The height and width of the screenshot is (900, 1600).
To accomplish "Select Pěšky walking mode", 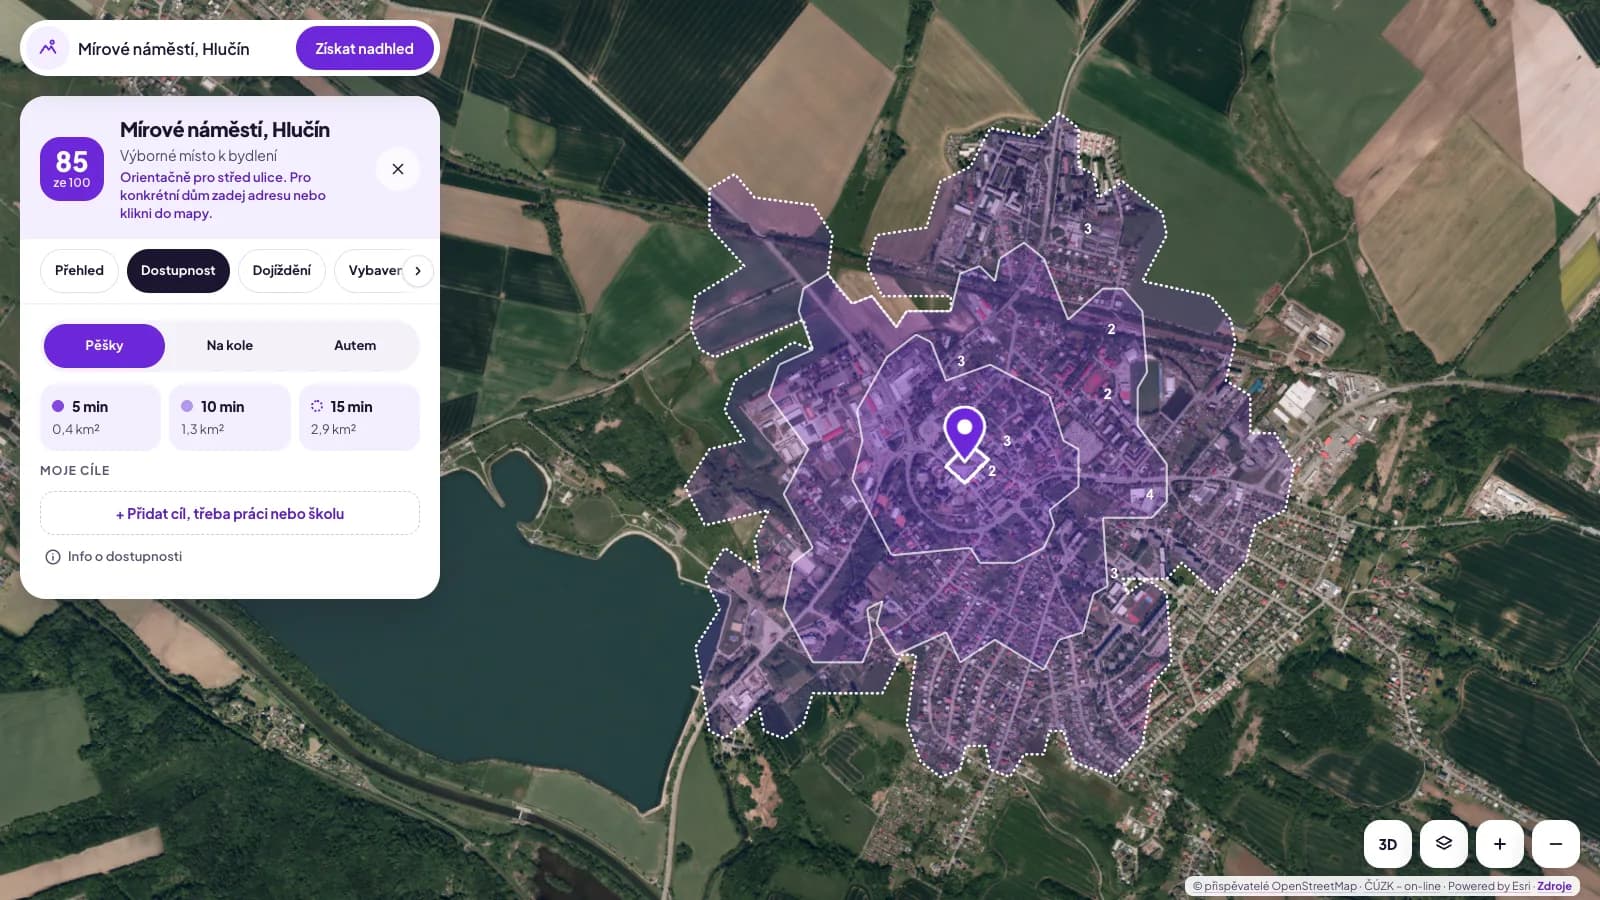I will point(104,346).
